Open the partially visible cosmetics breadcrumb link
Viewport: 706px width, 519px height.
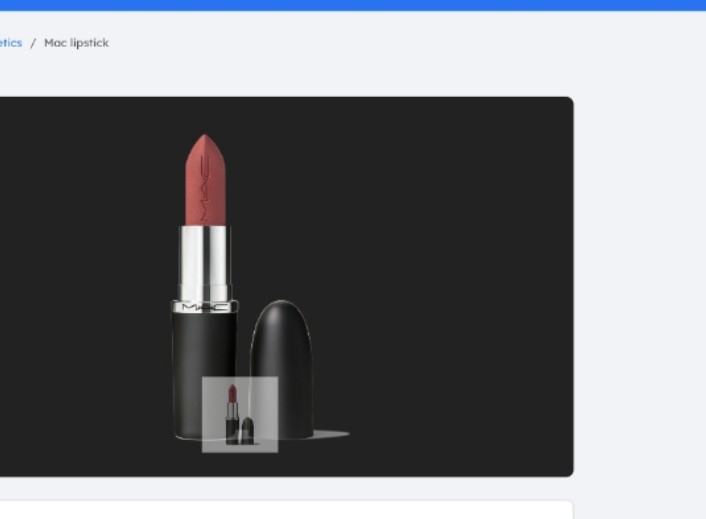click(11, 43)
